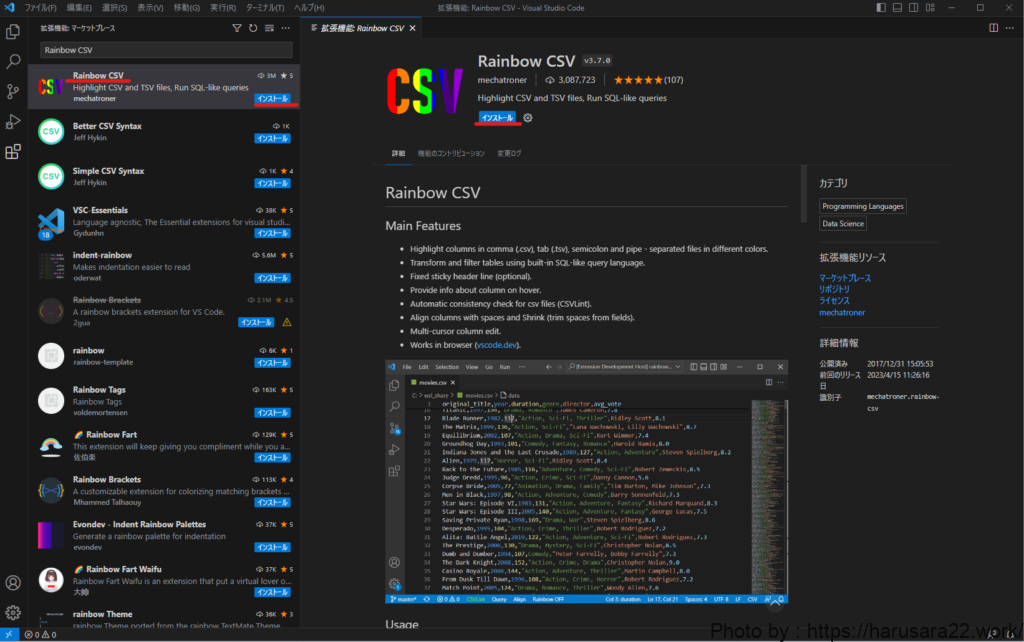Open the editor more actions ellipsis menu

coord(1008,28)
